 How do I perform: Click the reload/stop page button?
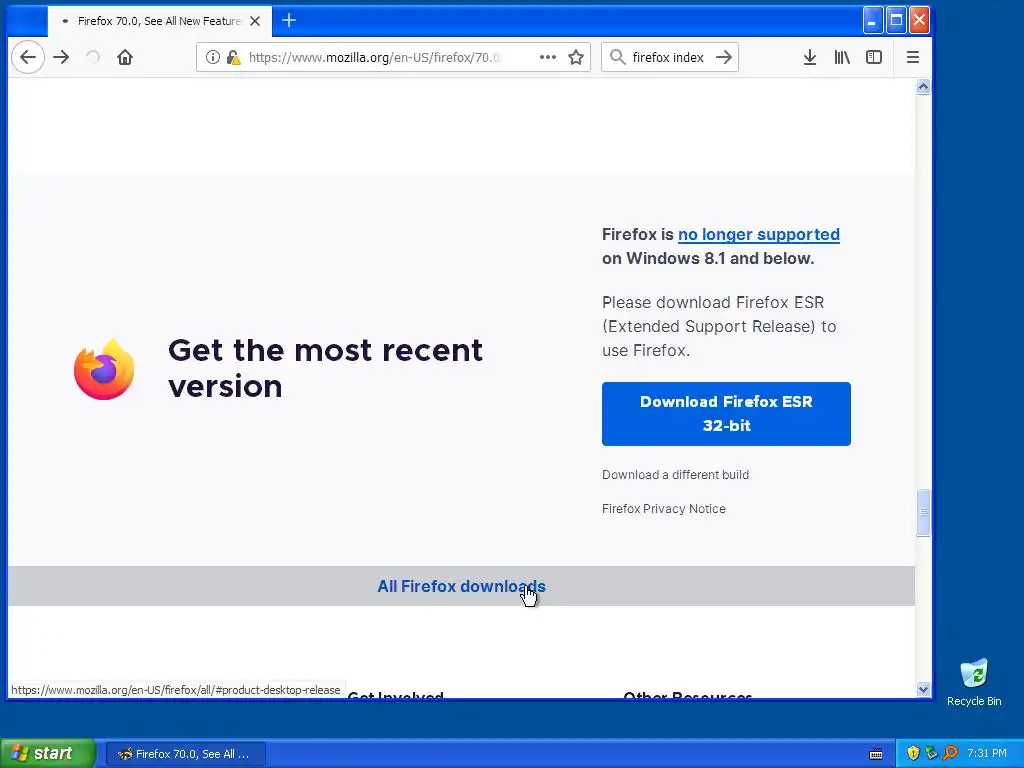93,57
